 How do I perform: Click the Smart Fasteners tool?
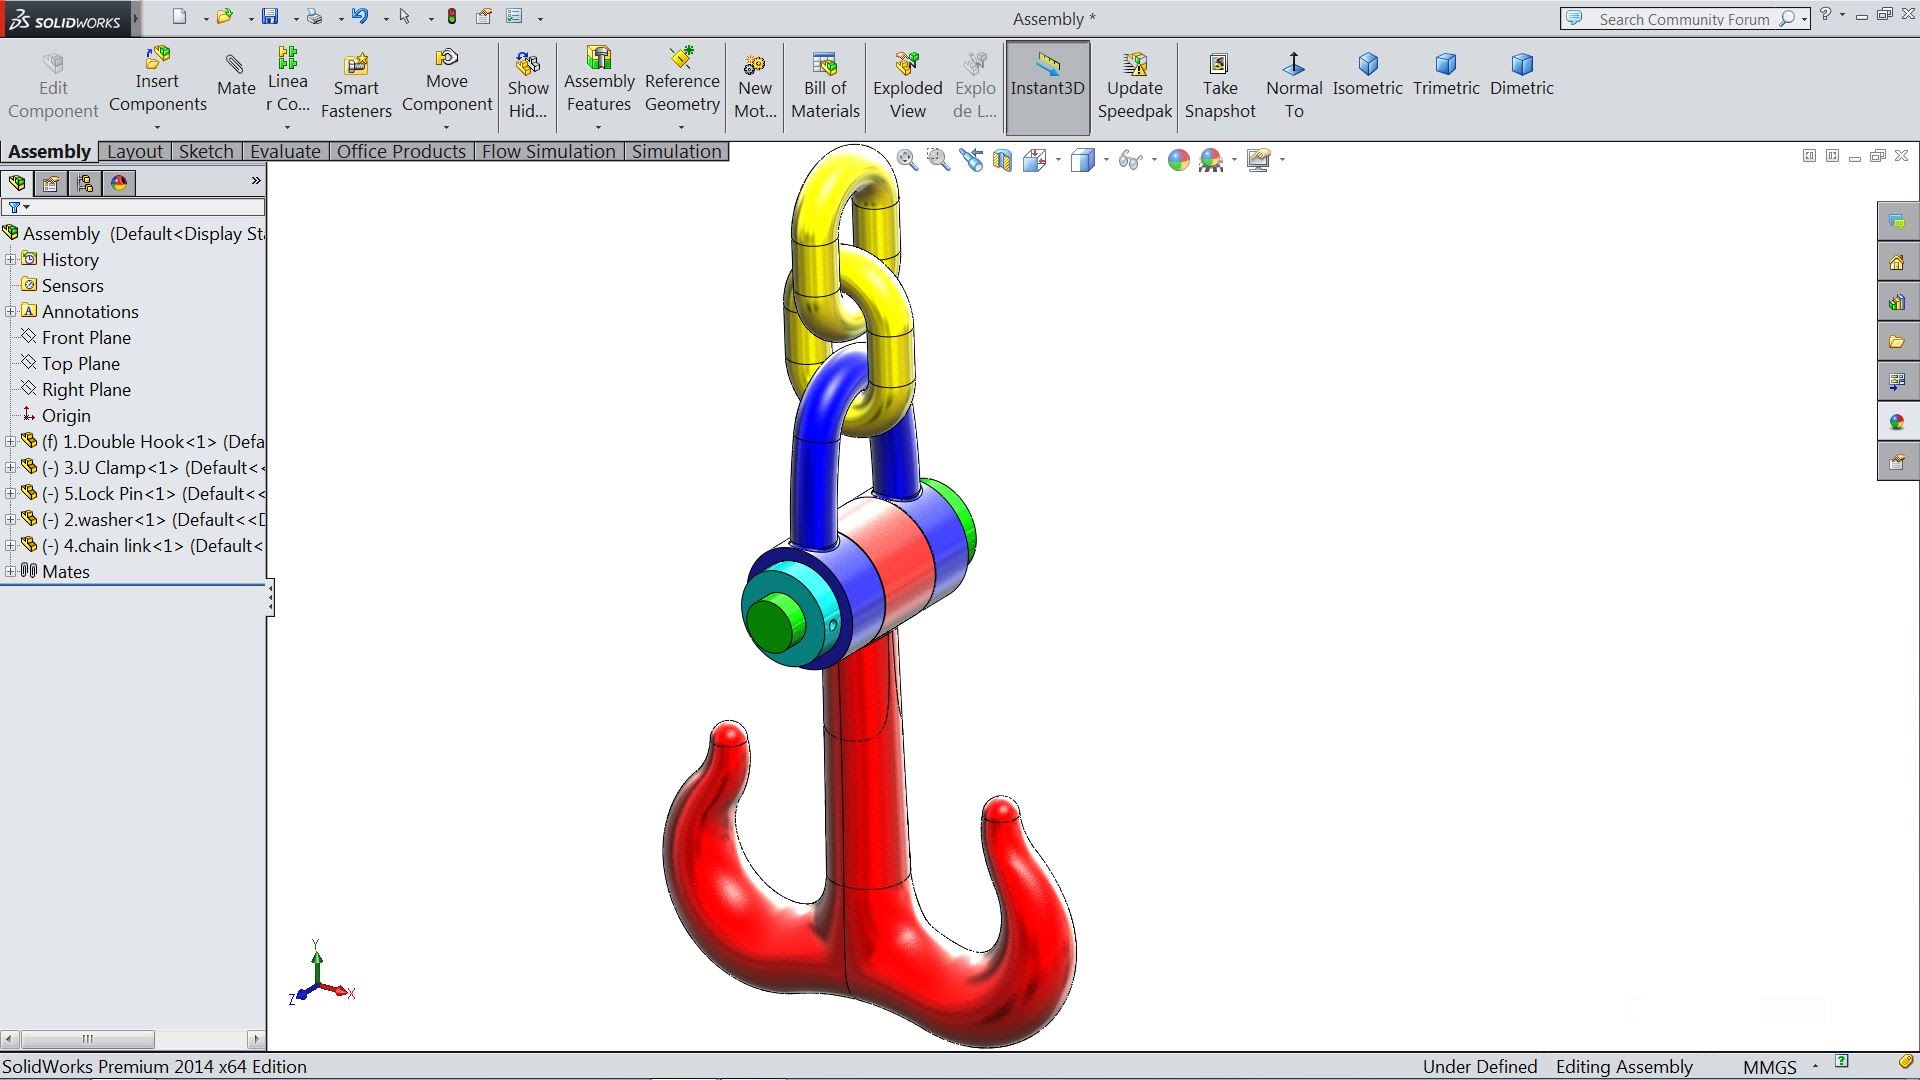point(356,85)
